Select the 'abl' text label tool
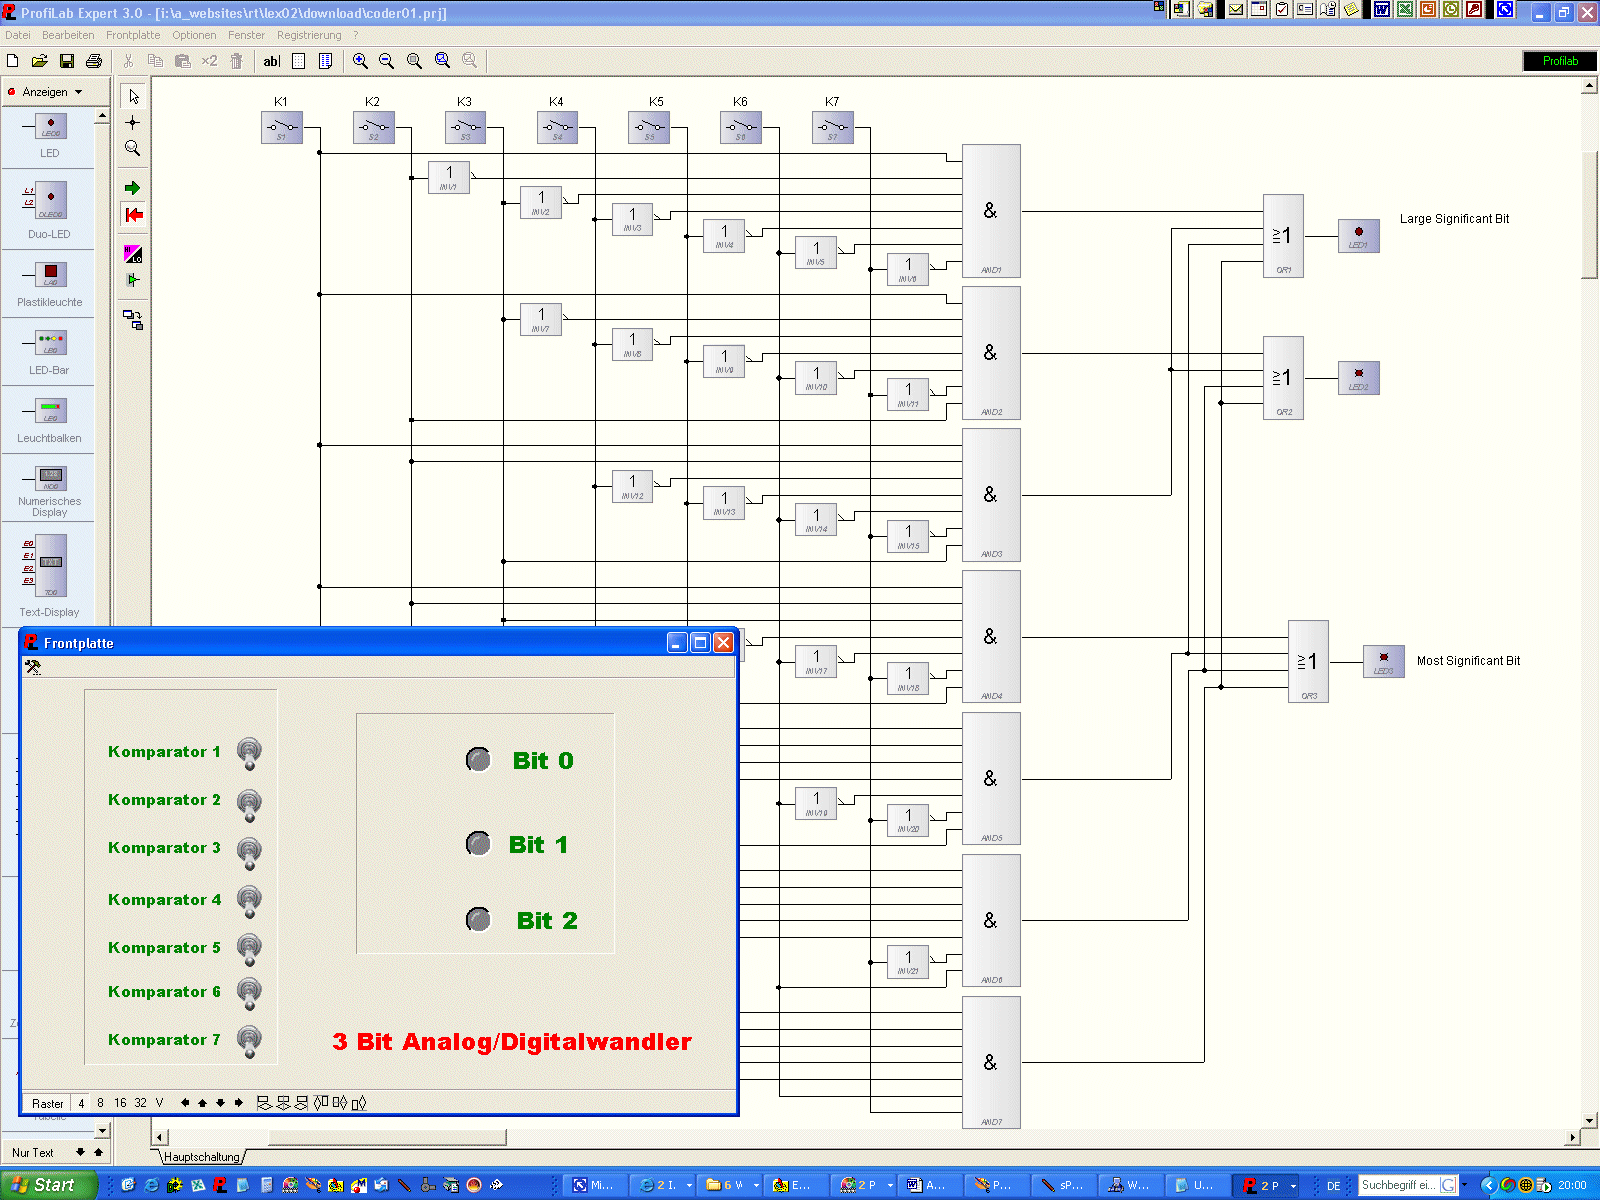This screenshot has height=1200, width=1600. 272,61
